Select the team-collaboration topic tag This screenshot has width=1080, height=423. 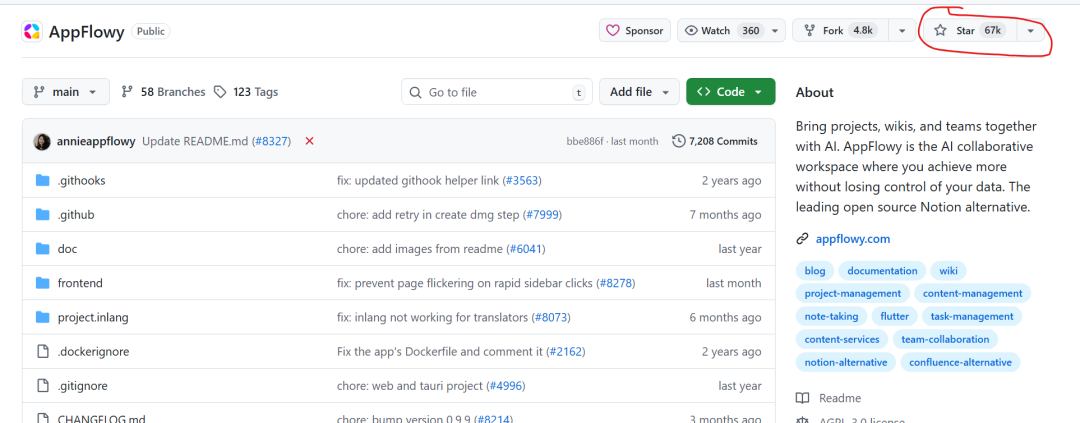pos(945,339)
